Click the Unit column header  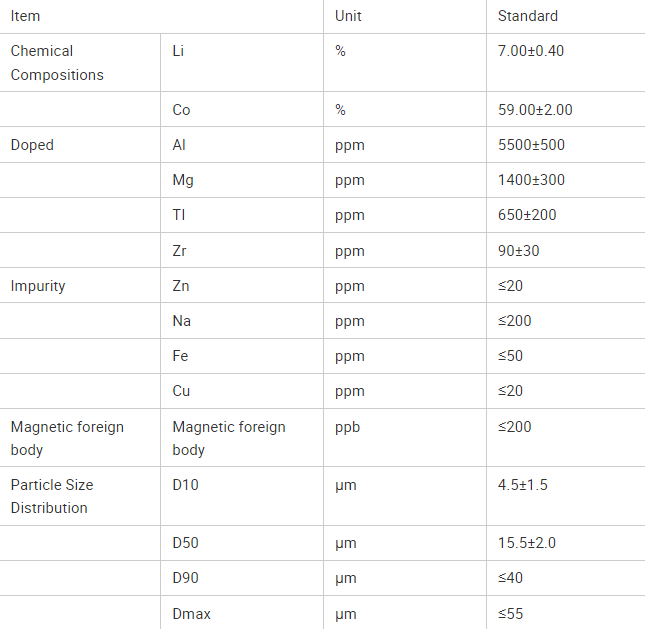pyautogui.click(x=348, y=16)
